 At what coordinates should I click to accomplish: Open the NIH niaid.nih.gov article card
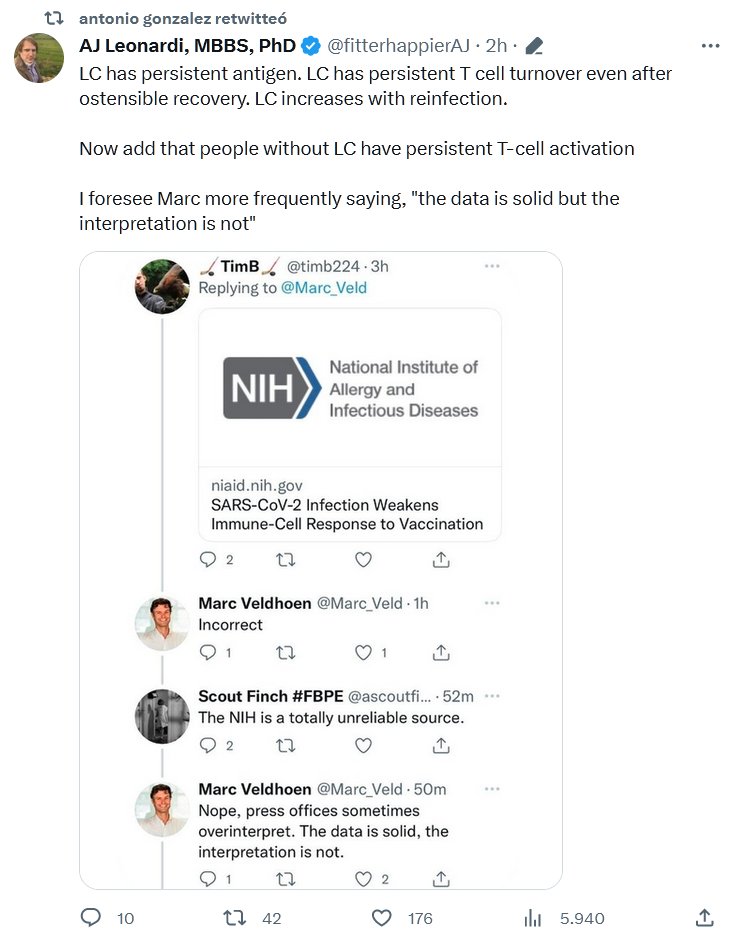349,425
